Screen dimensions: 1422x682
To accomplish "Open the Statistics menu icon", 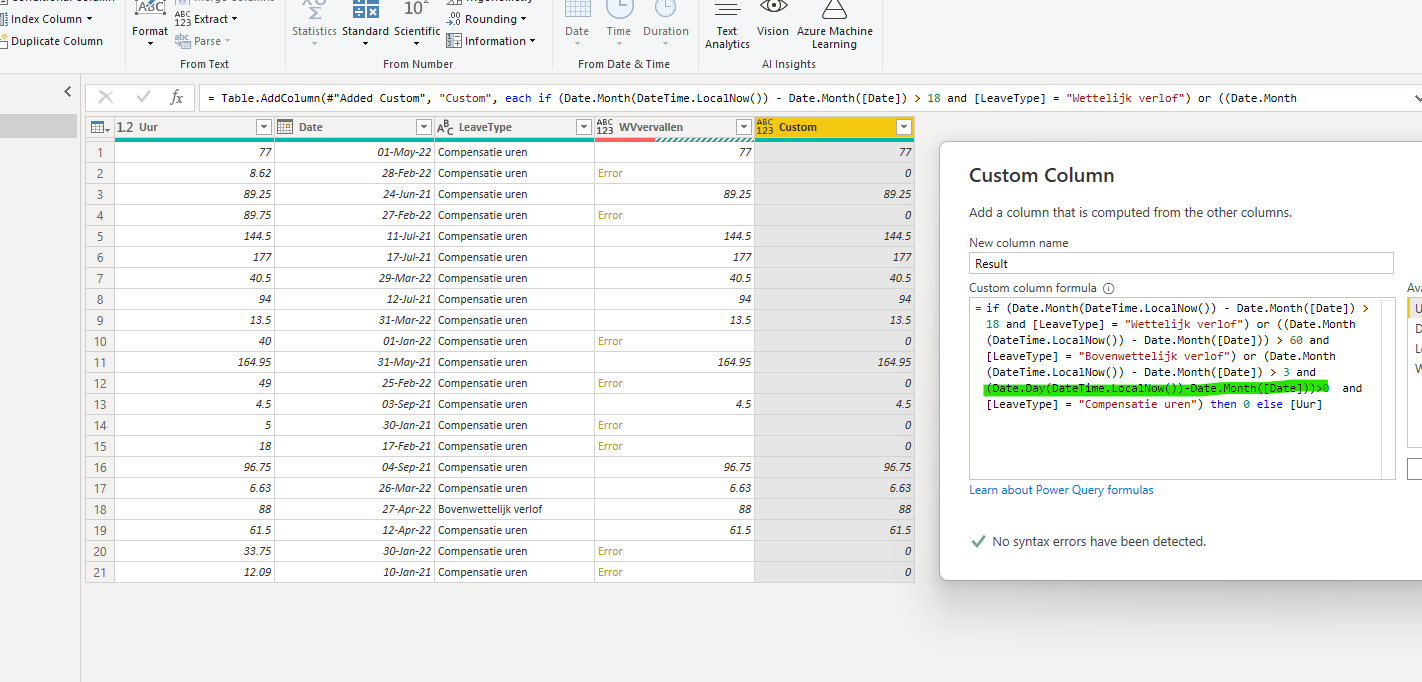I will (314, 12).
